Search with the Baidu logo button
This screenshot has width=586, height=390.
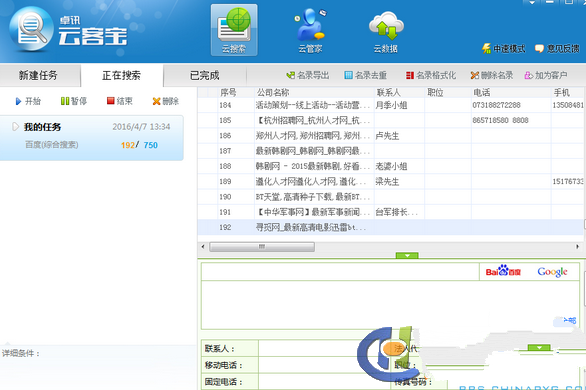click(503, 272)
